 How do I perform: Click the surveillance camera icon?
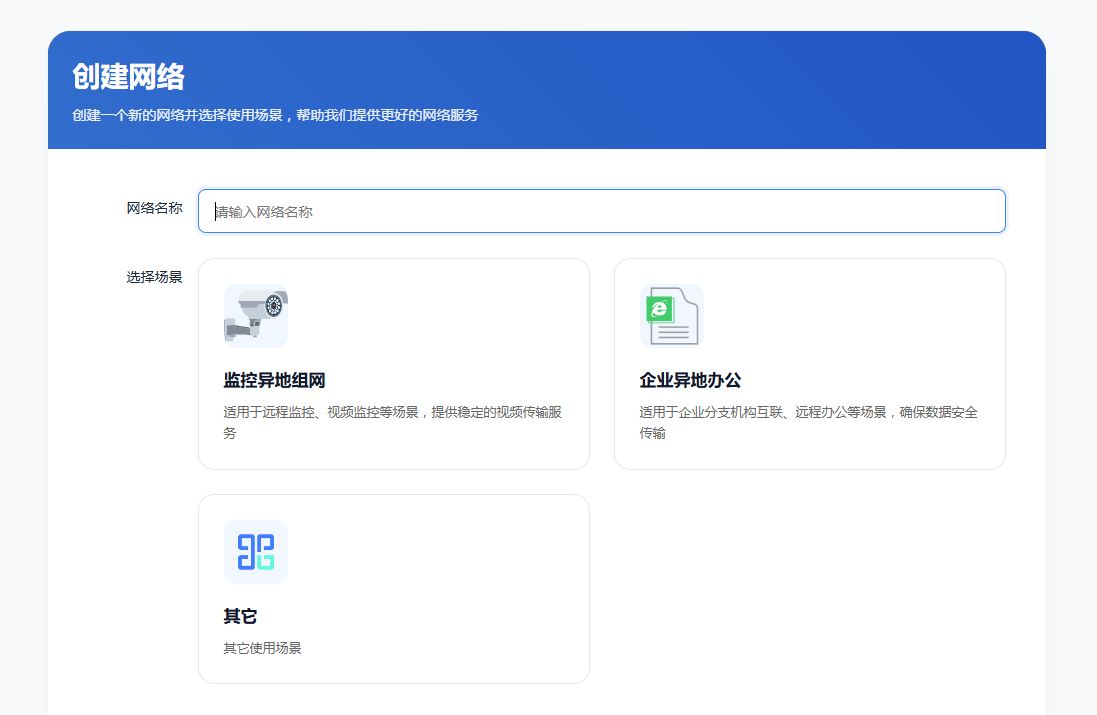255,316
